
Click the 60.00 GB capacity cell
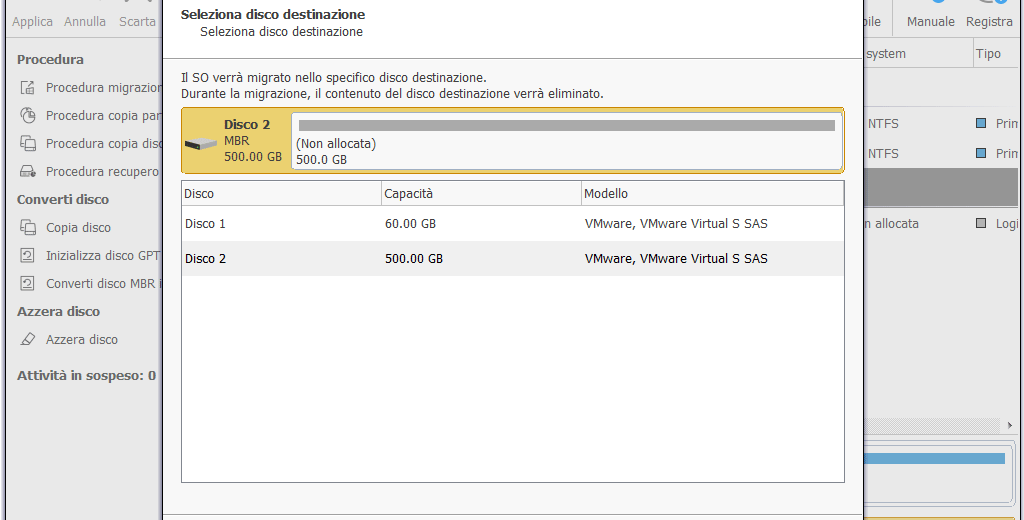pos(410,223)
